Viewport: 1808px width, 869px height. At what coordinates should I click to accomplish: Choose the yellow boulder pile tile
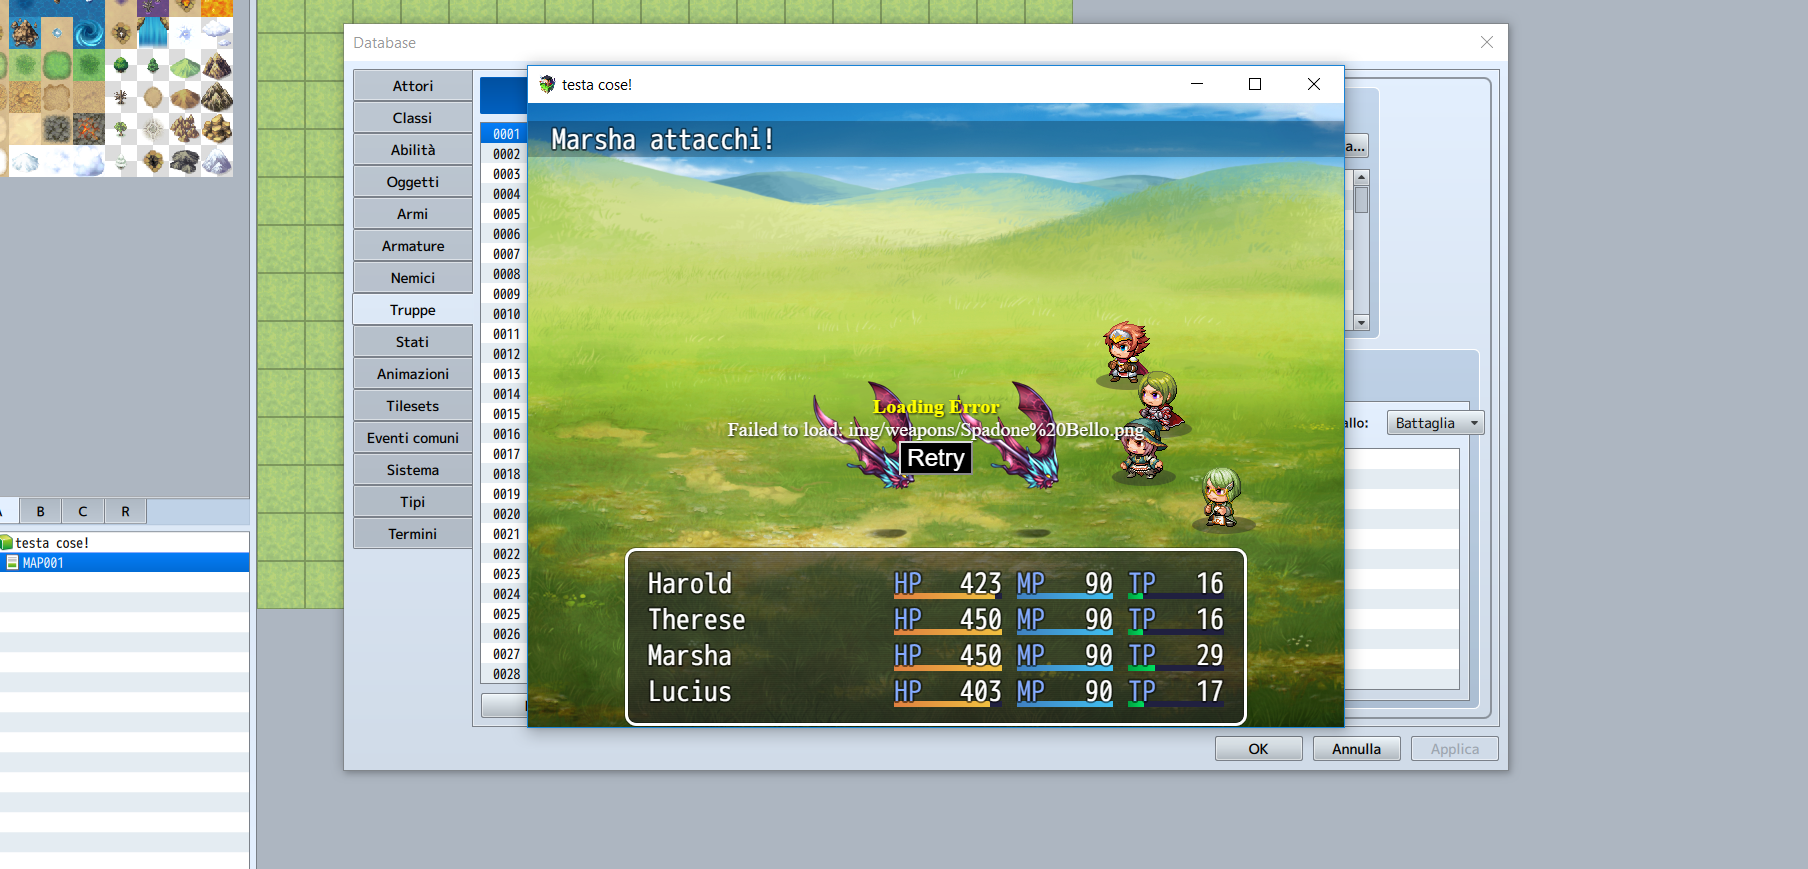(x=216, y=130)
